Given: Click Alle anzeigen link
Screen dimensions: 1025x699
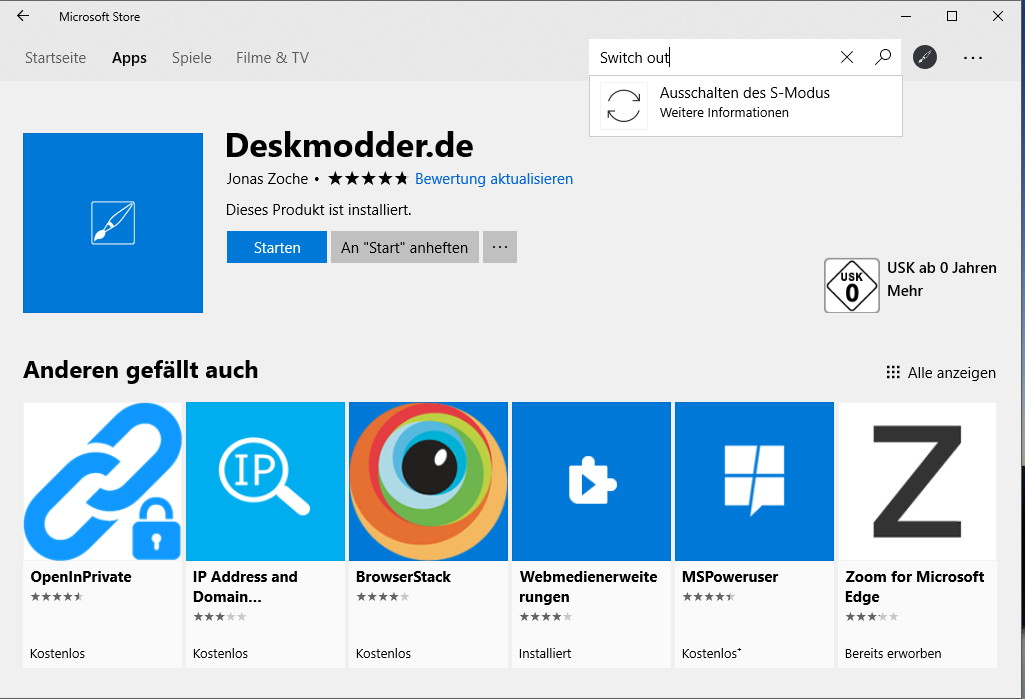Looking at the screenshot, I should click(941, 373).
